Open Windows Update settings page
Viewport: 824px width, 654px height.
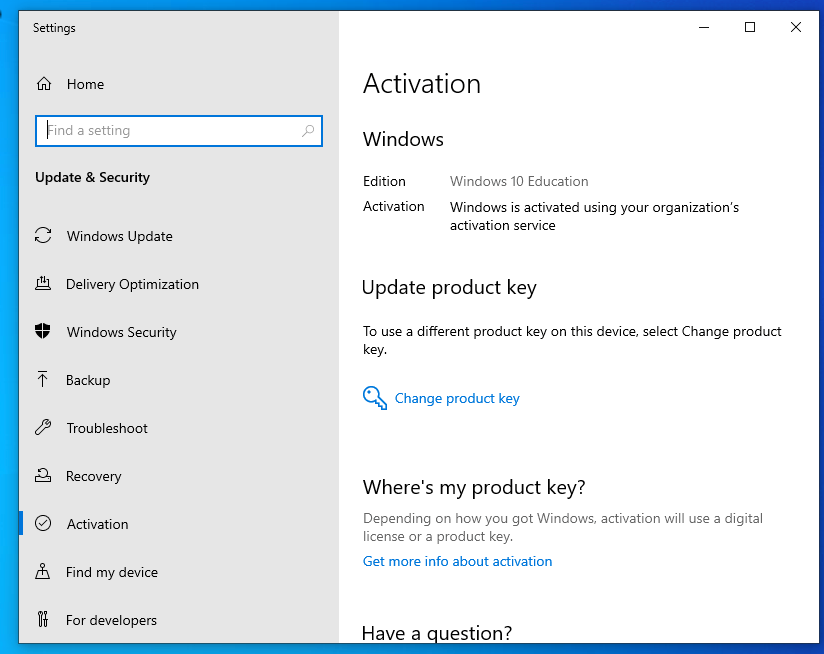click(x=179, y=236)
